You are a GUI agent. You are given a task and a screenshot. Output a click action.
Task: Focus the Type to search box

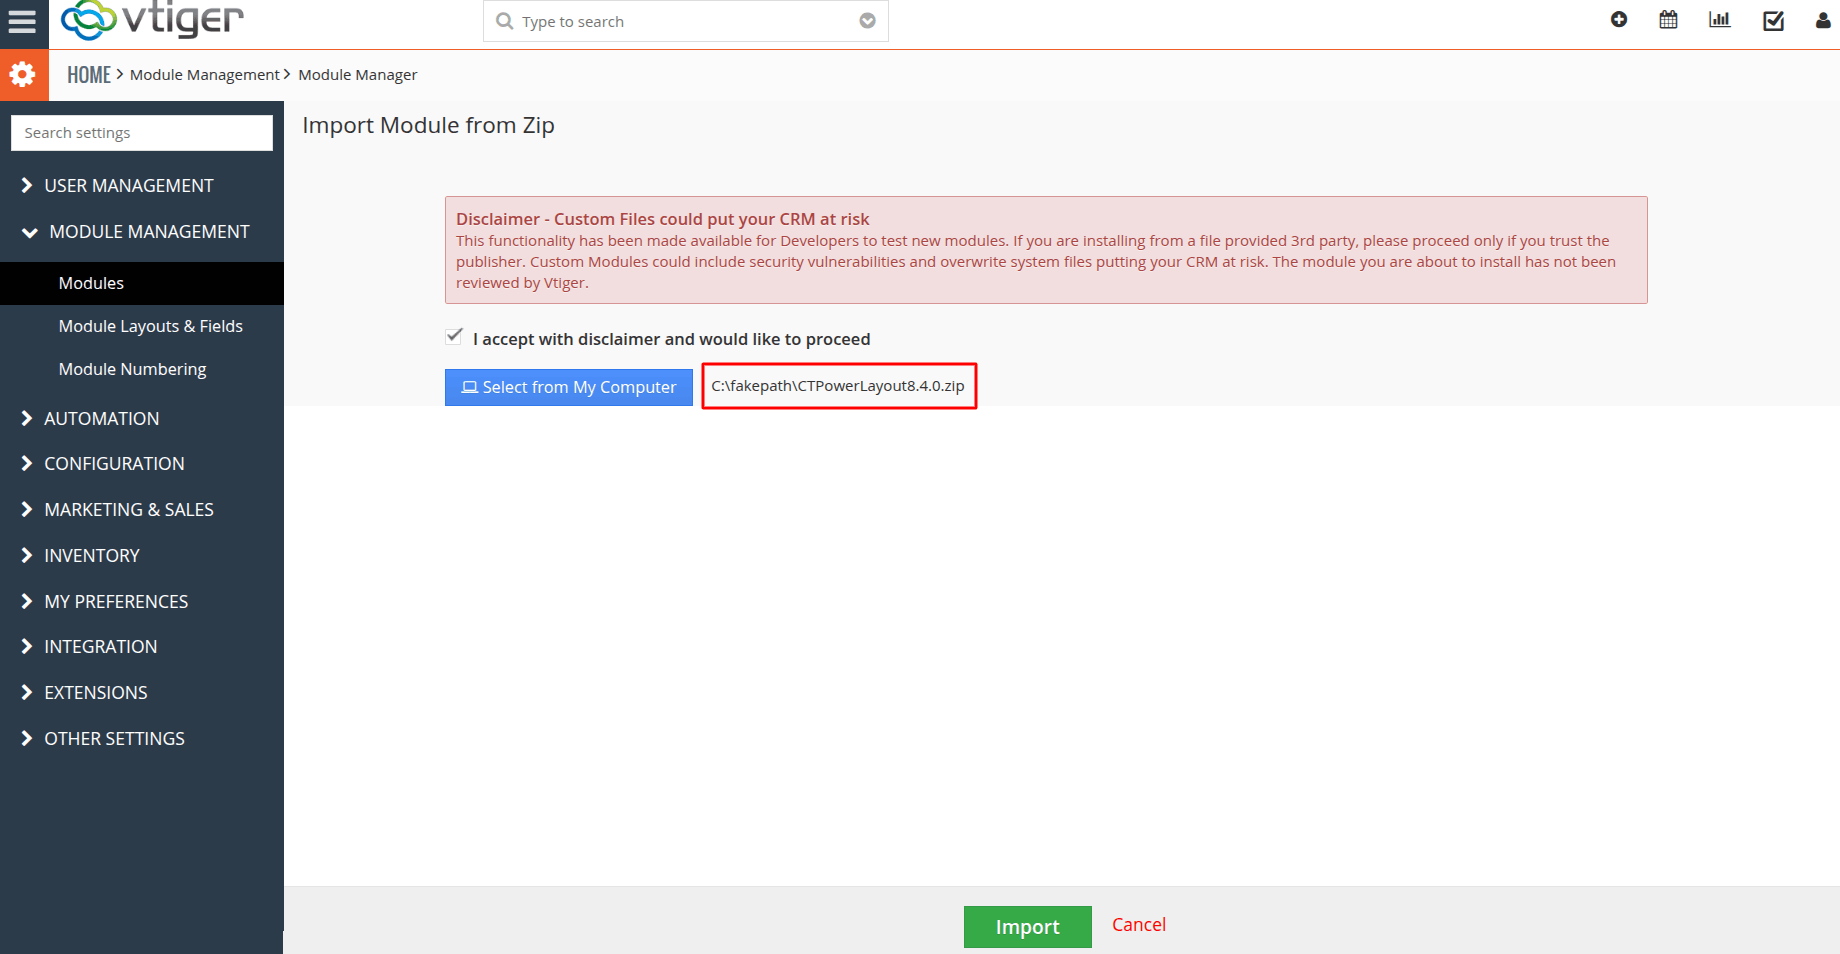(x=686, y=21)
